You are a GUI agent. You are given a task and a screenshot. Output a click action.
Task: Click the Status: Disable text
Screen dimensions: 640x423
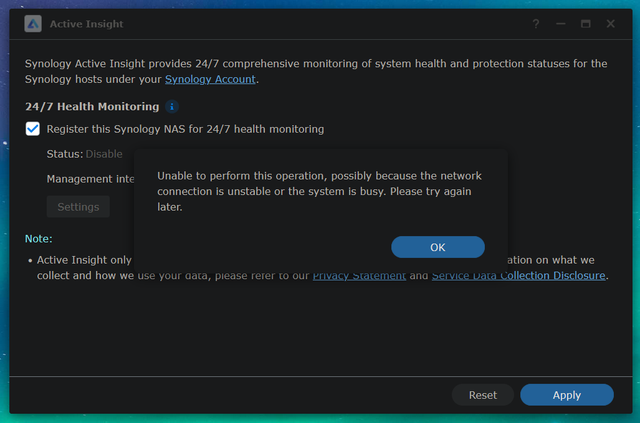pos(84,154)
